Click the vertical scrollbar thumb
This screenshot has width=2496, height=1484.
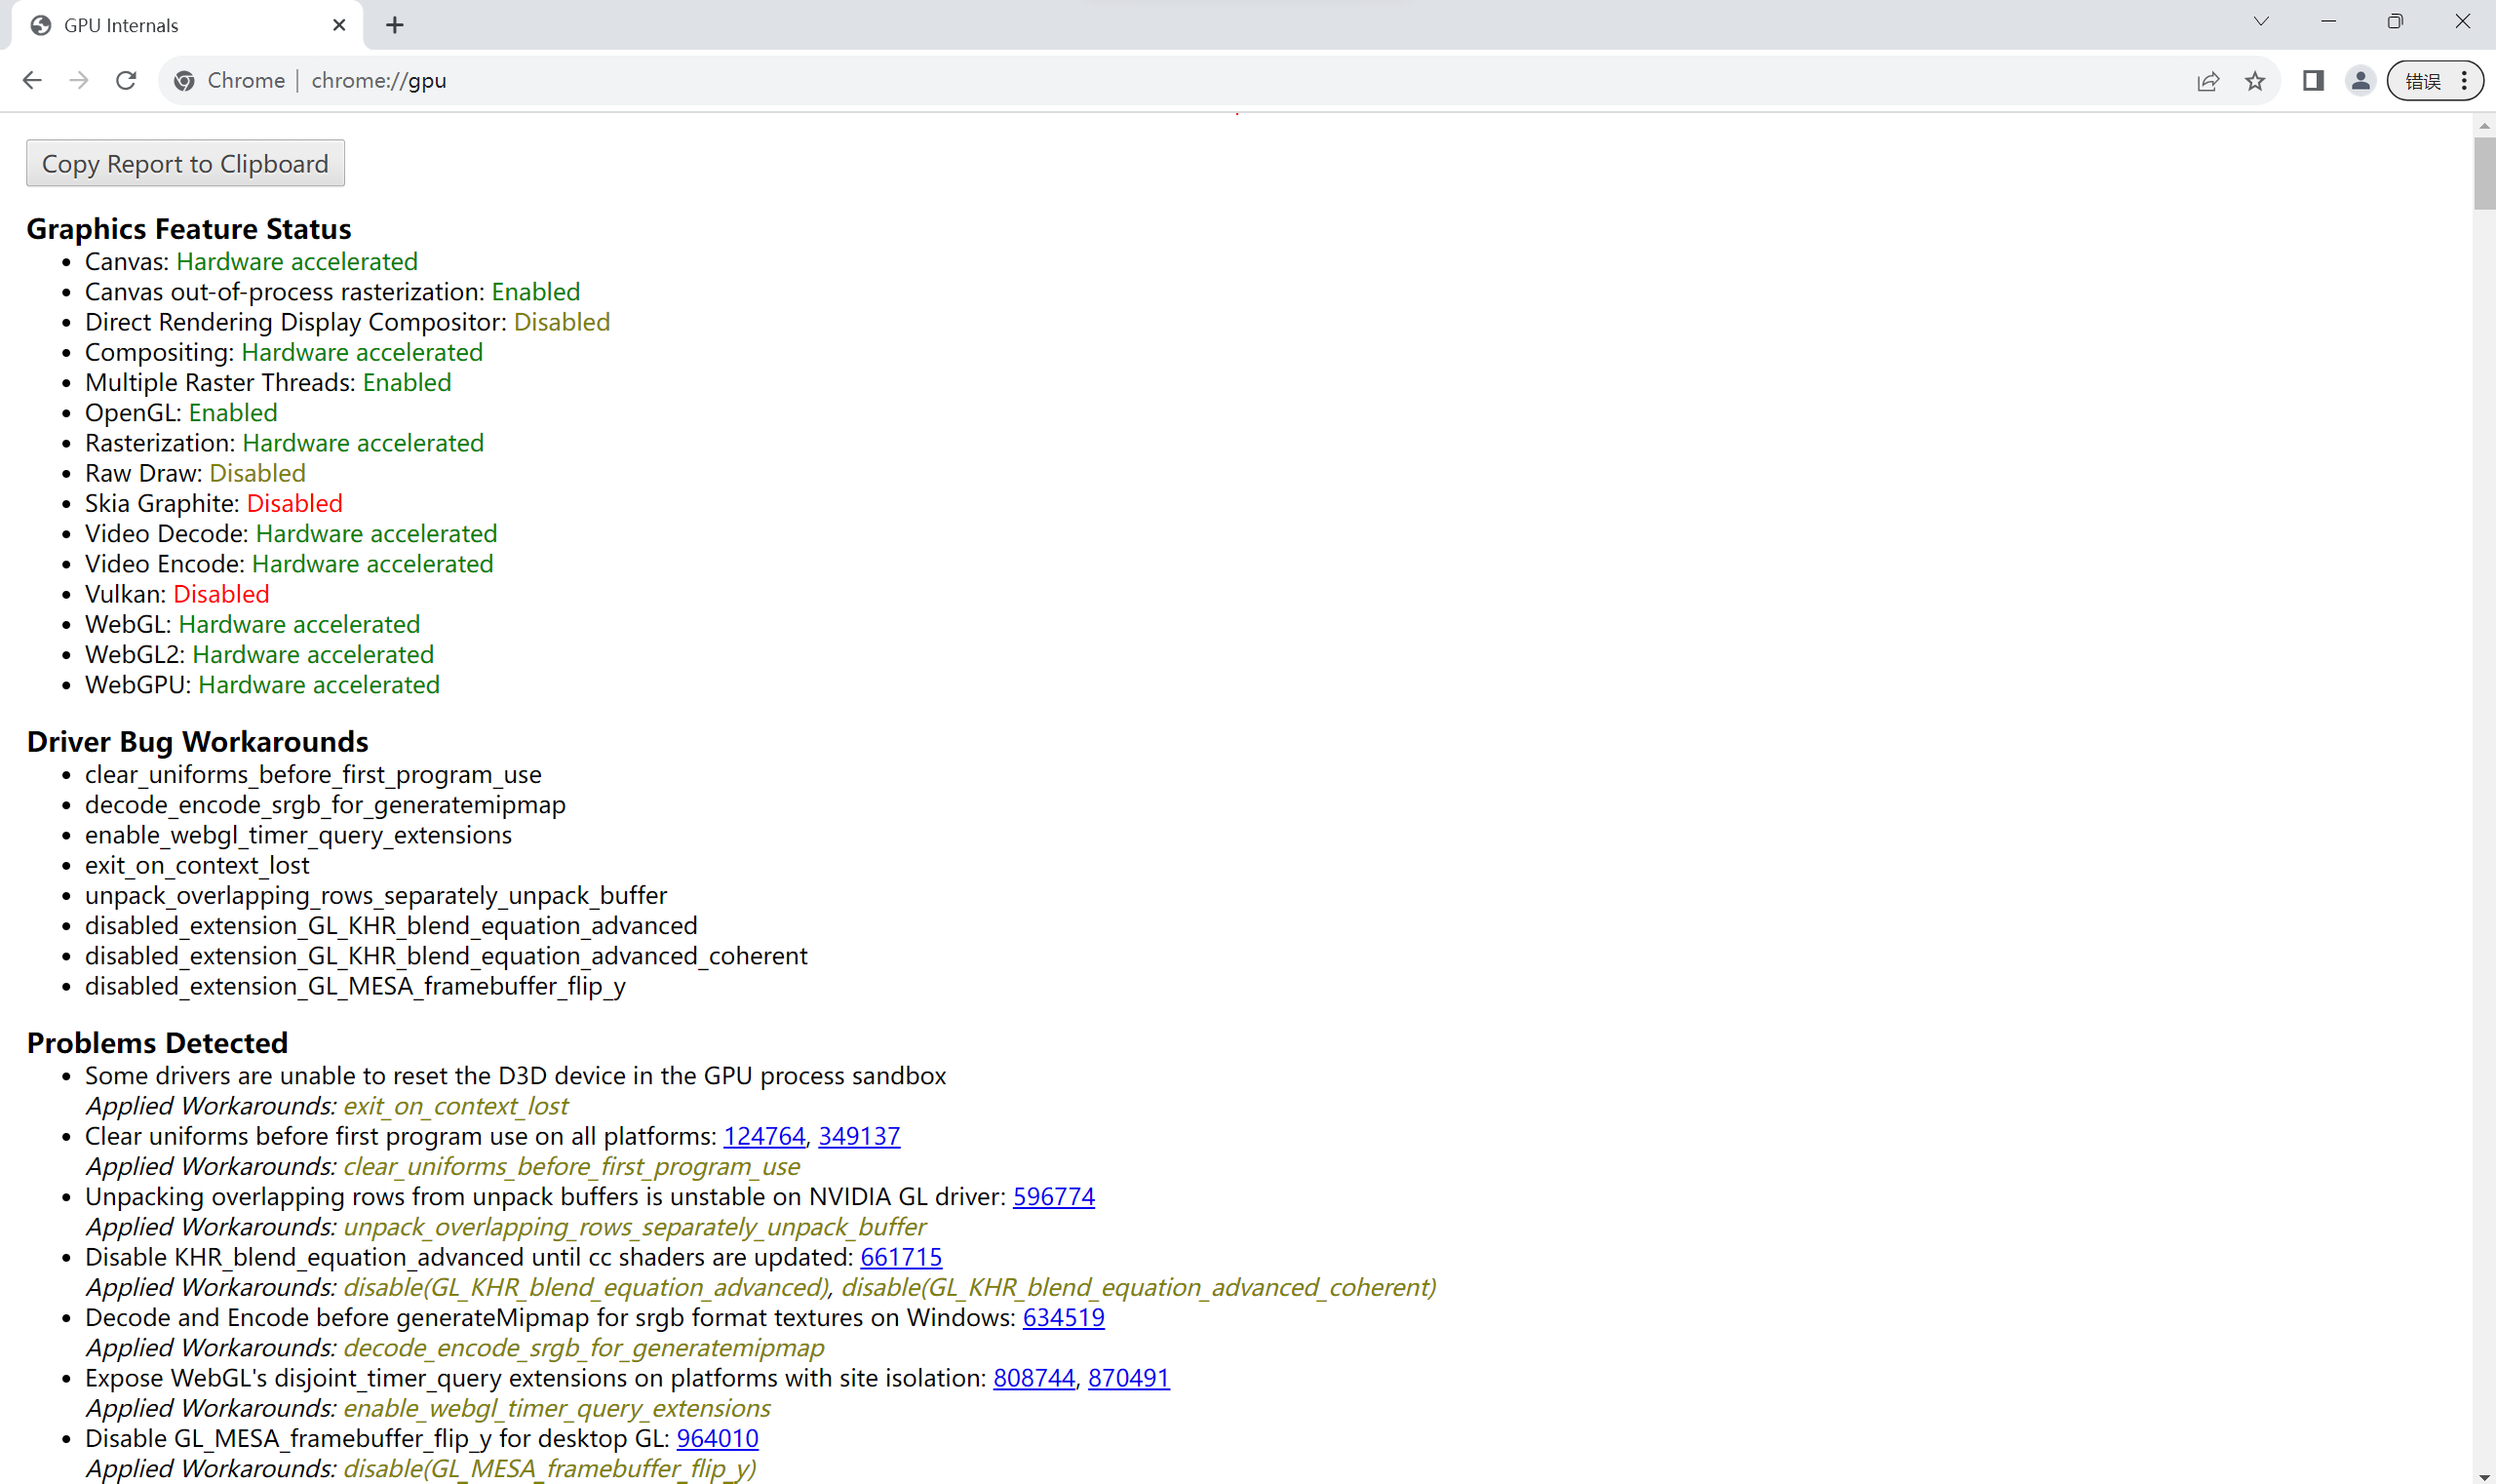(x=2484, y=172)
